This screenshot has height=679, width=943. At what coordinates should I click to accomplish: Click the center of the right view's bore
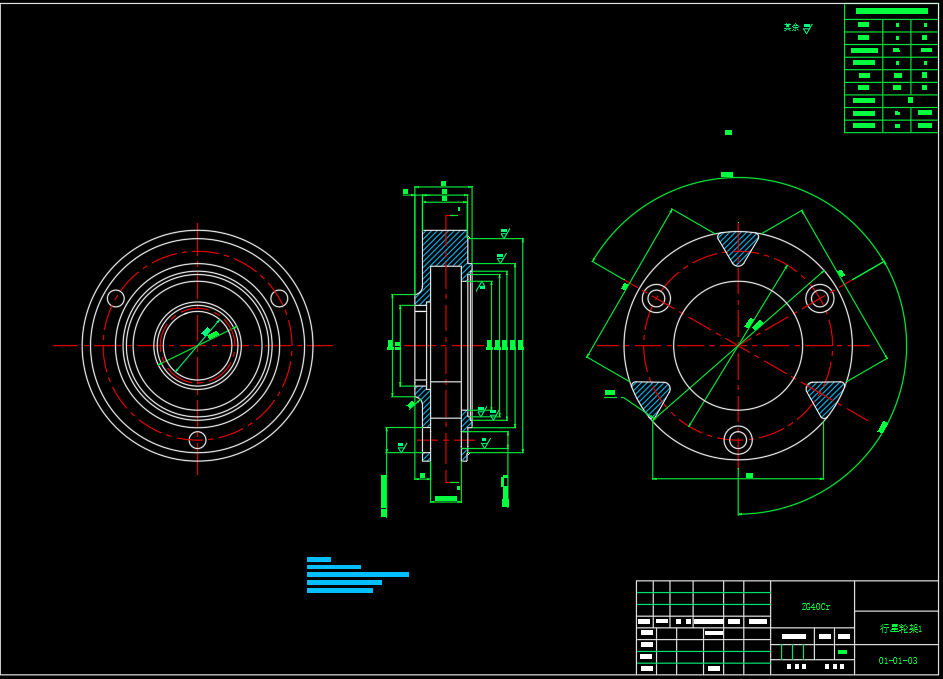738,345
